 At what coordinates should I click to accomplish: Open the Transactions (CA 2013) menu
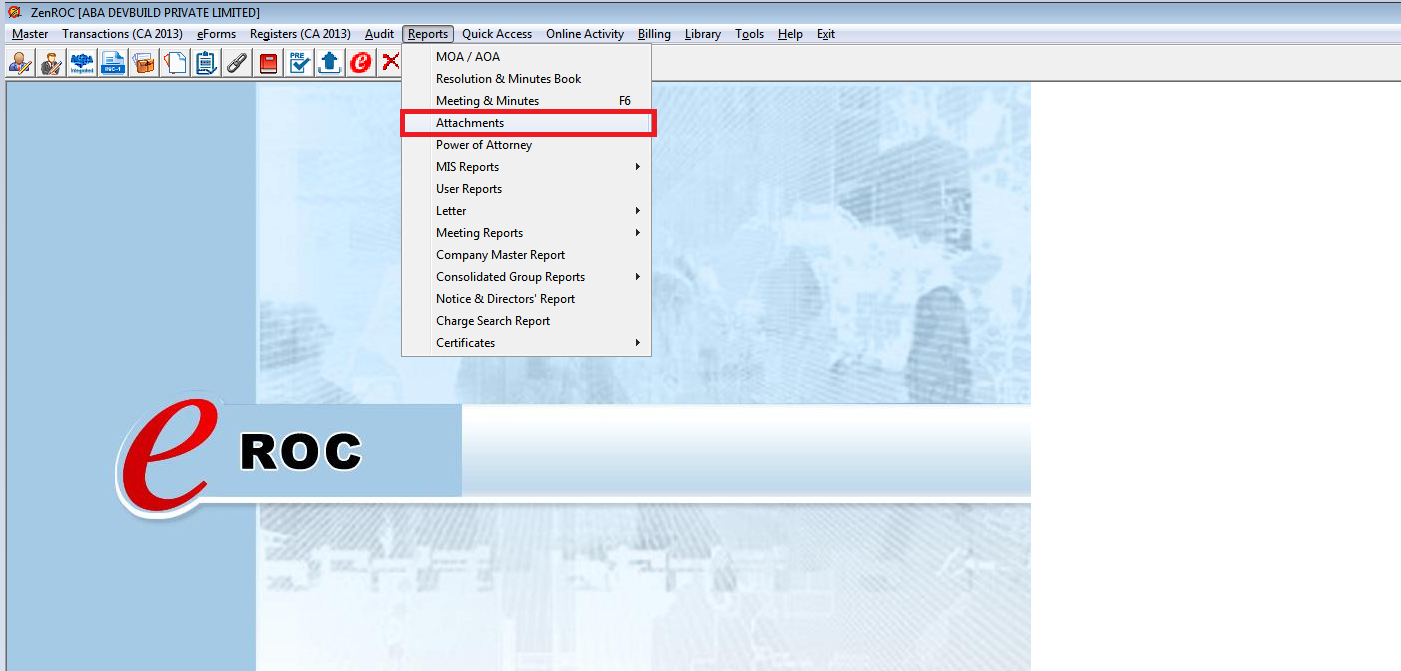click(122, 34)
